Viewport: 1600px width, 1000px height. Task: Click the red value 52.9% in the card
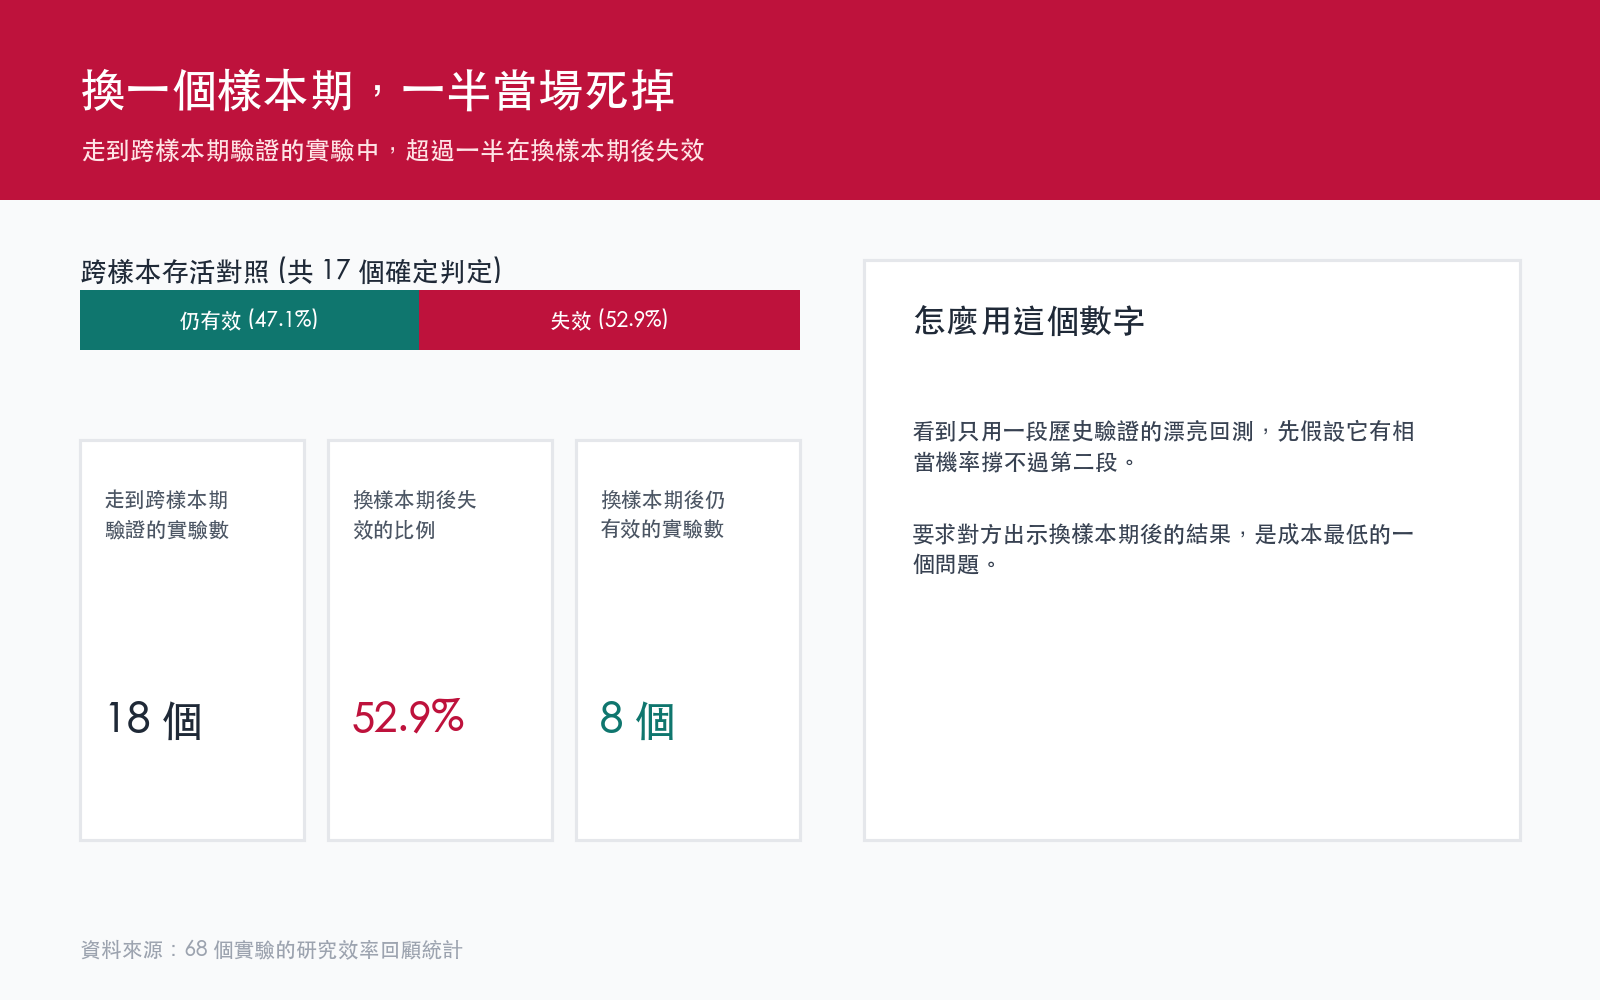(408, 717)
